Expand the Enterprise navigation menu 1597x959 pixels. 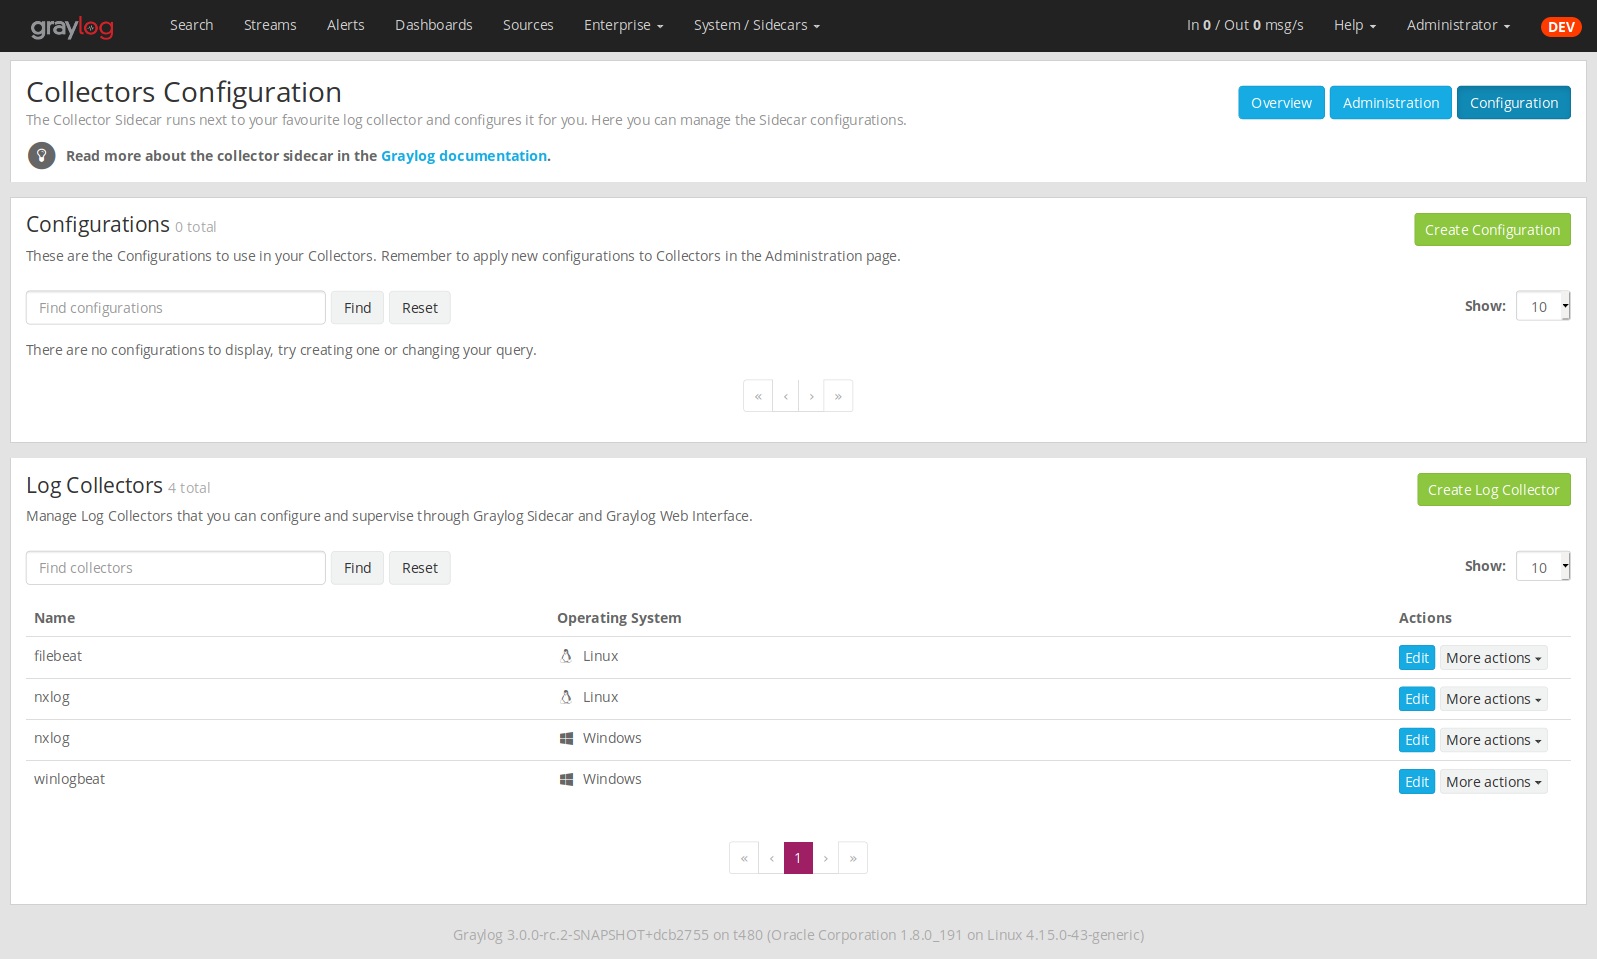[x=623, y=25]
